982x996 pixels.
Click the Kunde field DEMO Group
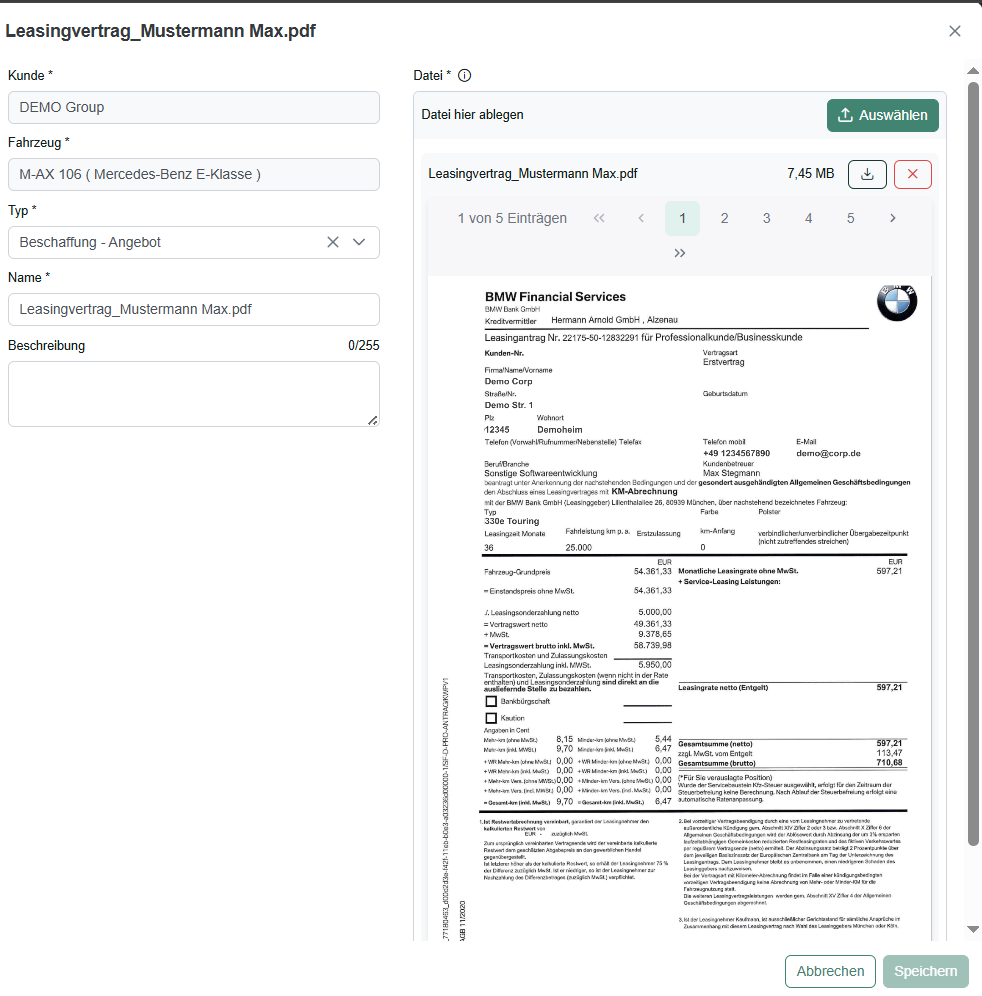194,107
